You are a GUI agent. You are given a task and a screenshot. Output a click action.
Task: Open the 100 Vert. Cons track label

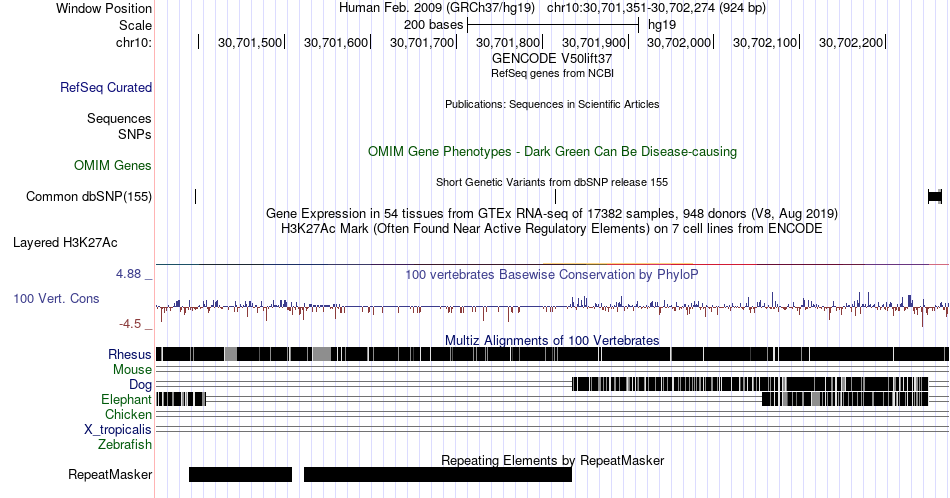(x=56, y=298)
